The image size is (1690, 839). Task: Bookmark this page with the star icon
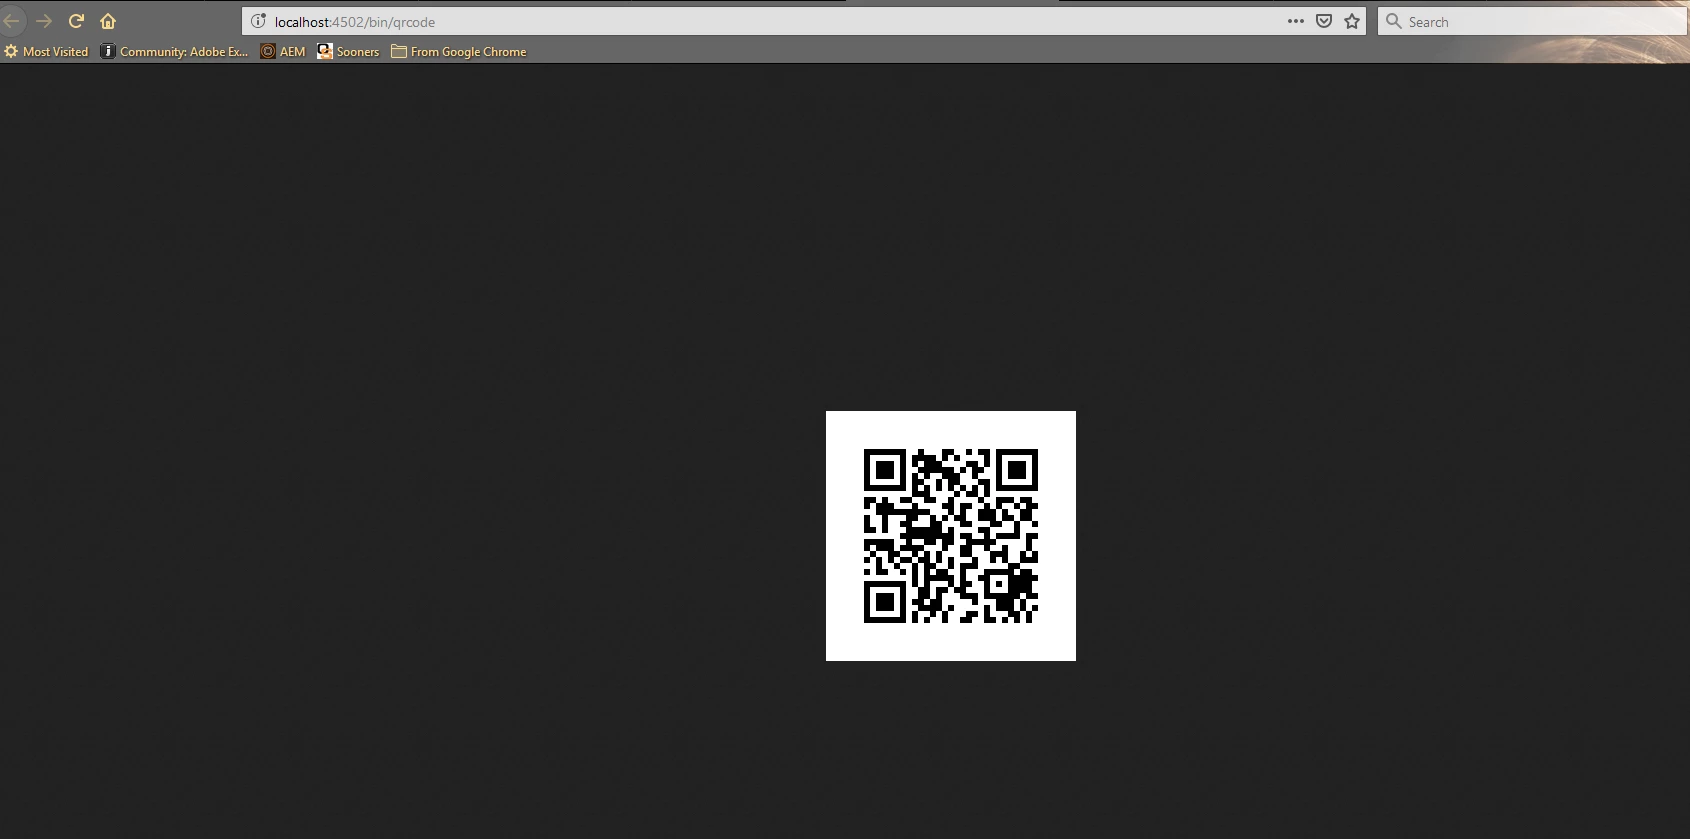point(1352,21)
